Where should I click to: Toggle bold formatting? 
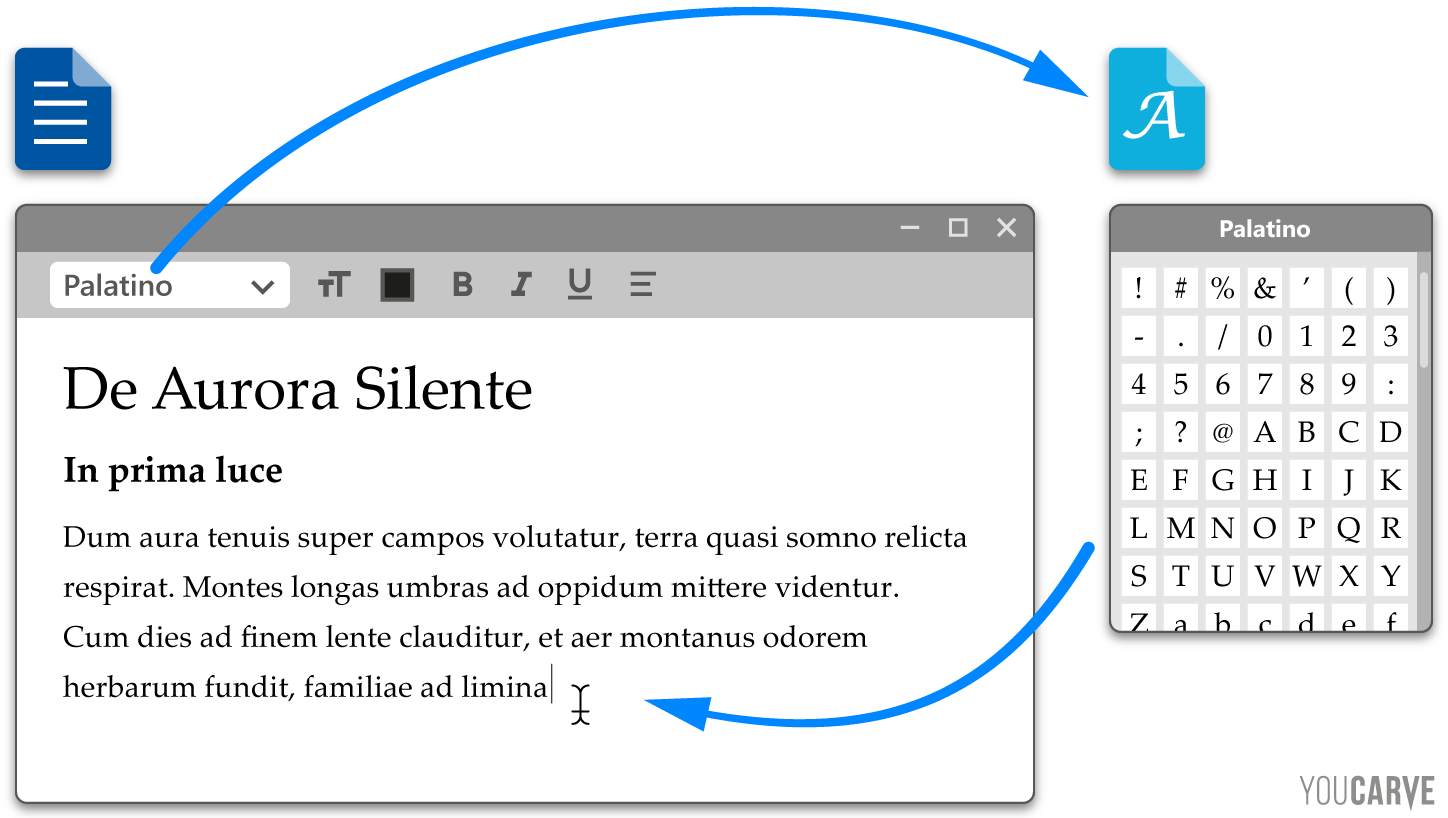tap(461, 284)
